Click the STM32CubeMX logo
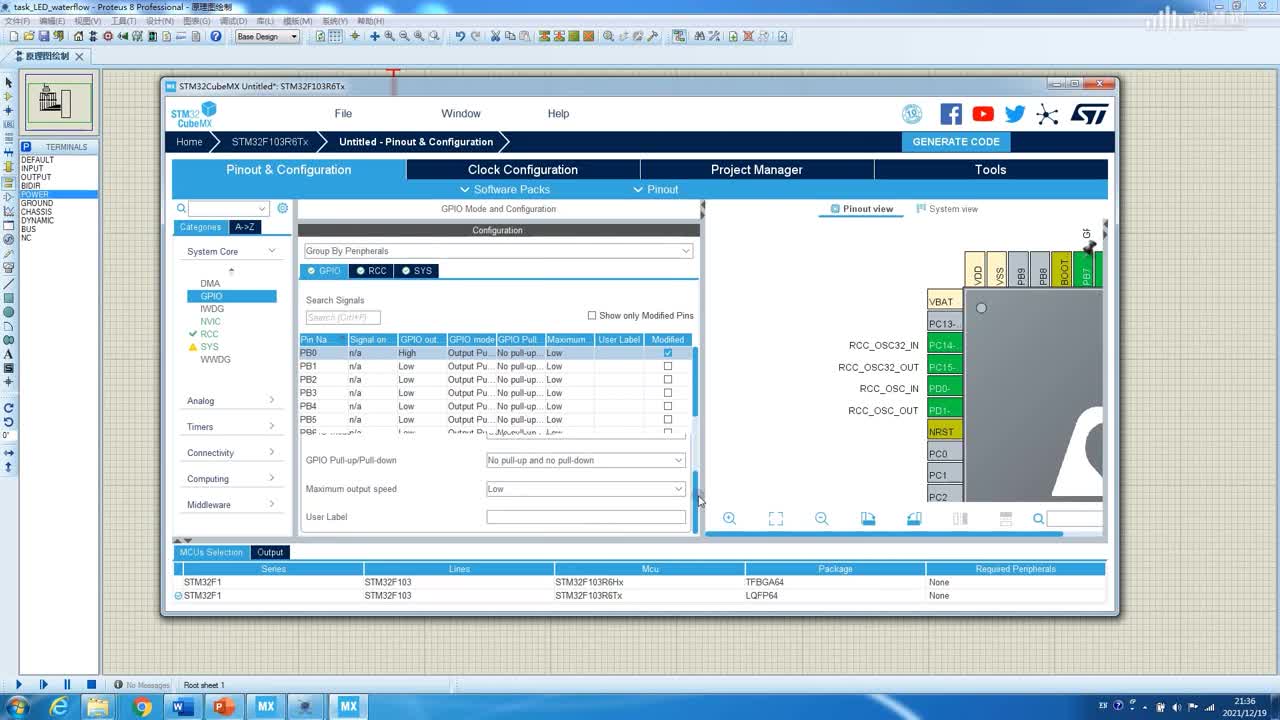Viewport: 1280px width, 720px height. tap(194, 114)
